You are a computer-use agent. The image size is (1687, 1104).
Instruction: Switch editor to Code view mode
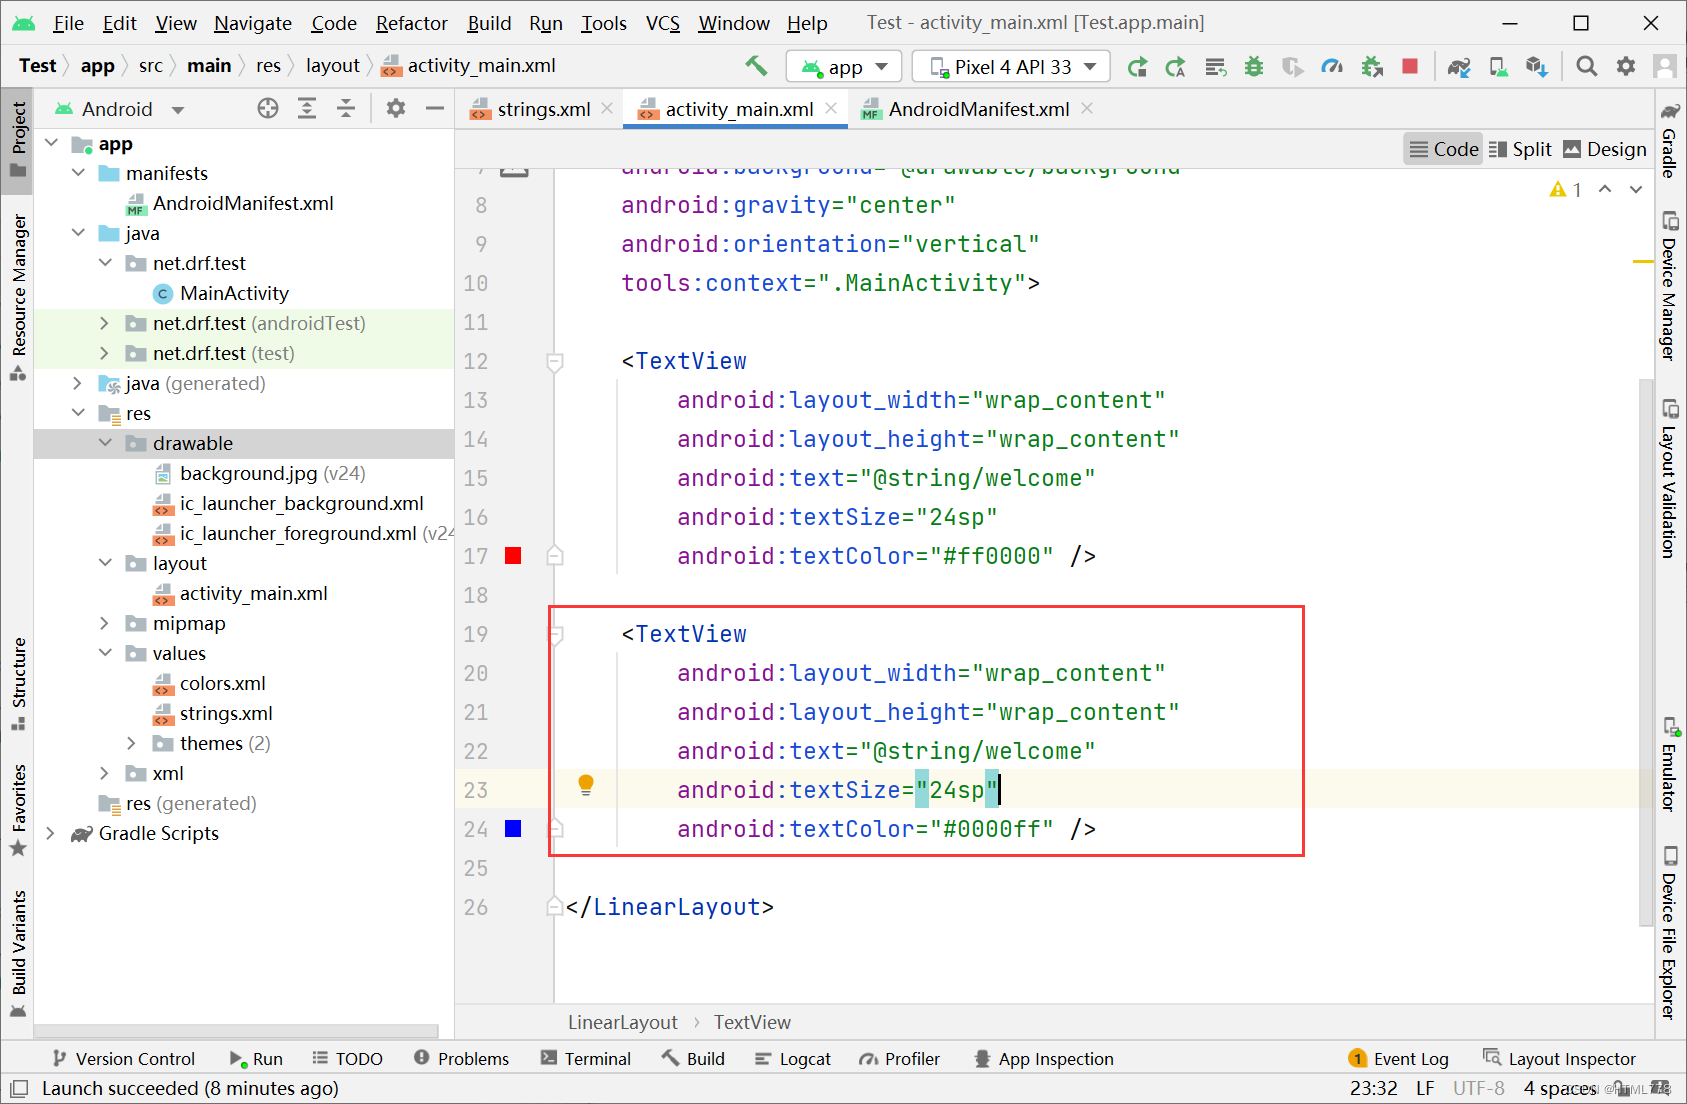click(1443, 149)
